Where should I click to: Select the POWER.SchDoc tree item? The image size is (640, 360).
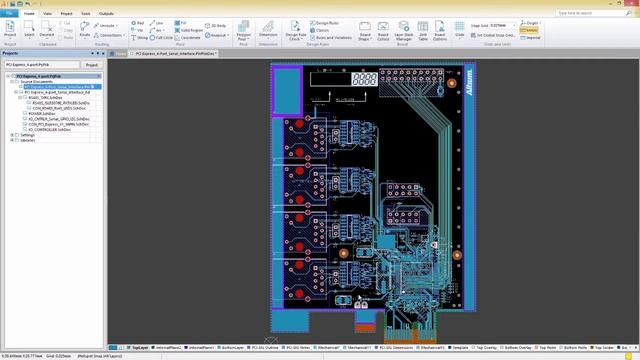(42, 113)
